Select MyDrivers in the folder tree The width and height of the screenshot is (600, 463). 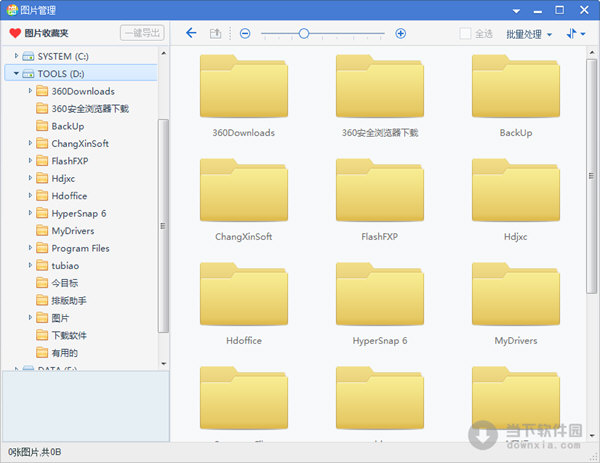click(x=73, y=231)
